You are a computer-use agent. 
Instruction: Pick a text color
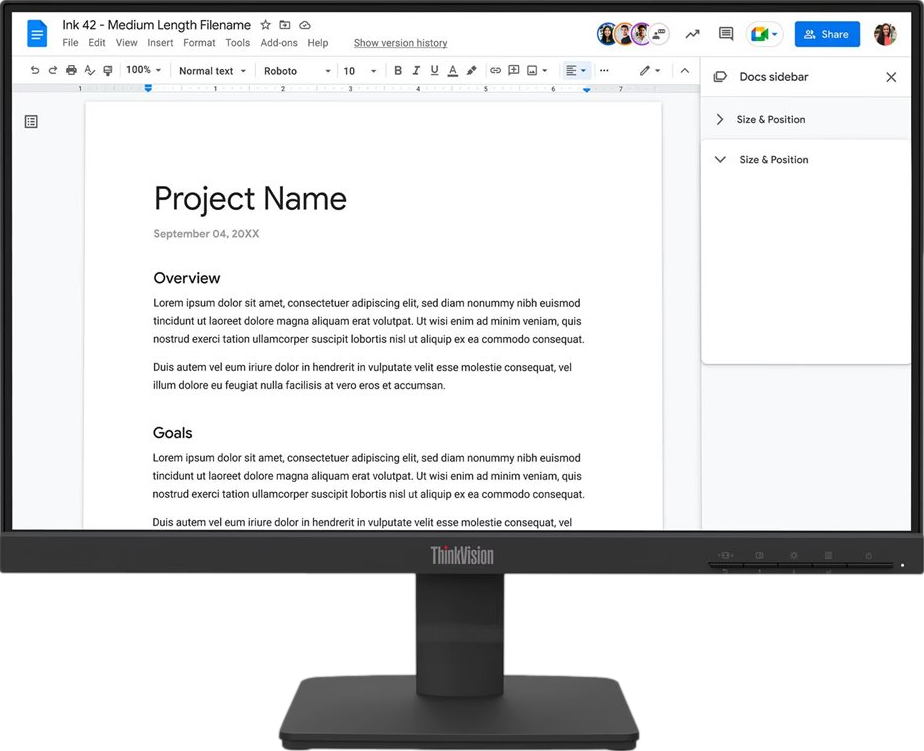[453, 70]
